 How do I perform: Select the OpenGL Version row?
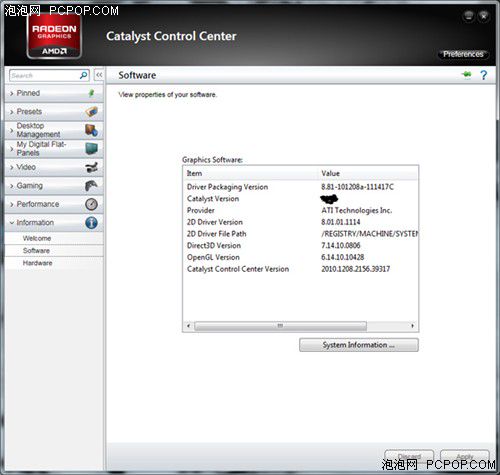point(301,257)
